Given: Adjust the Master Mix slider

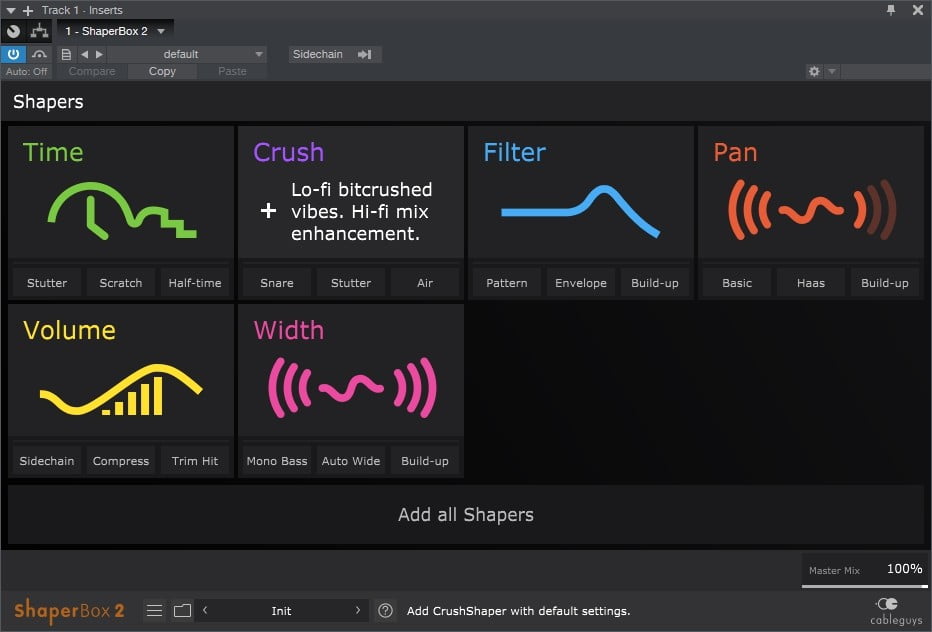Looking at the screenshot, I should coord(865,586).
